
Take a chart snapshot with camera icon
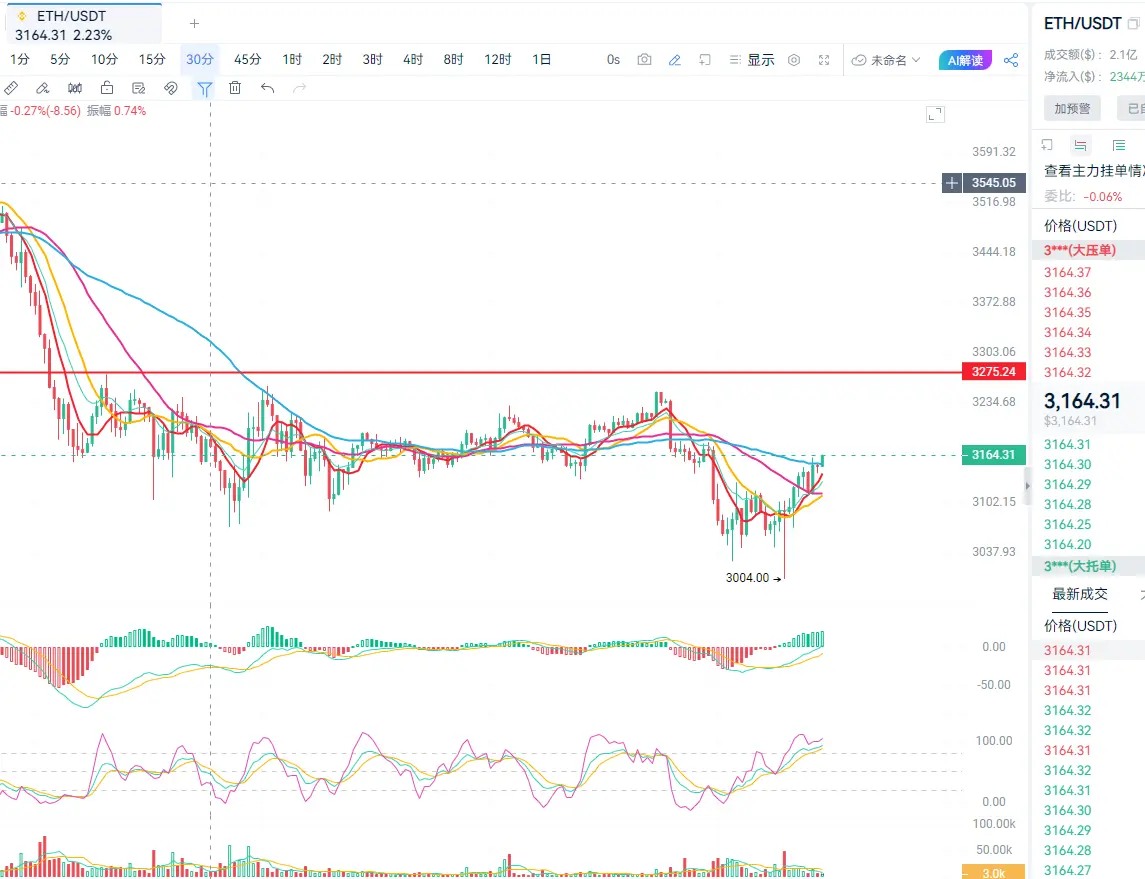point(644,60)
